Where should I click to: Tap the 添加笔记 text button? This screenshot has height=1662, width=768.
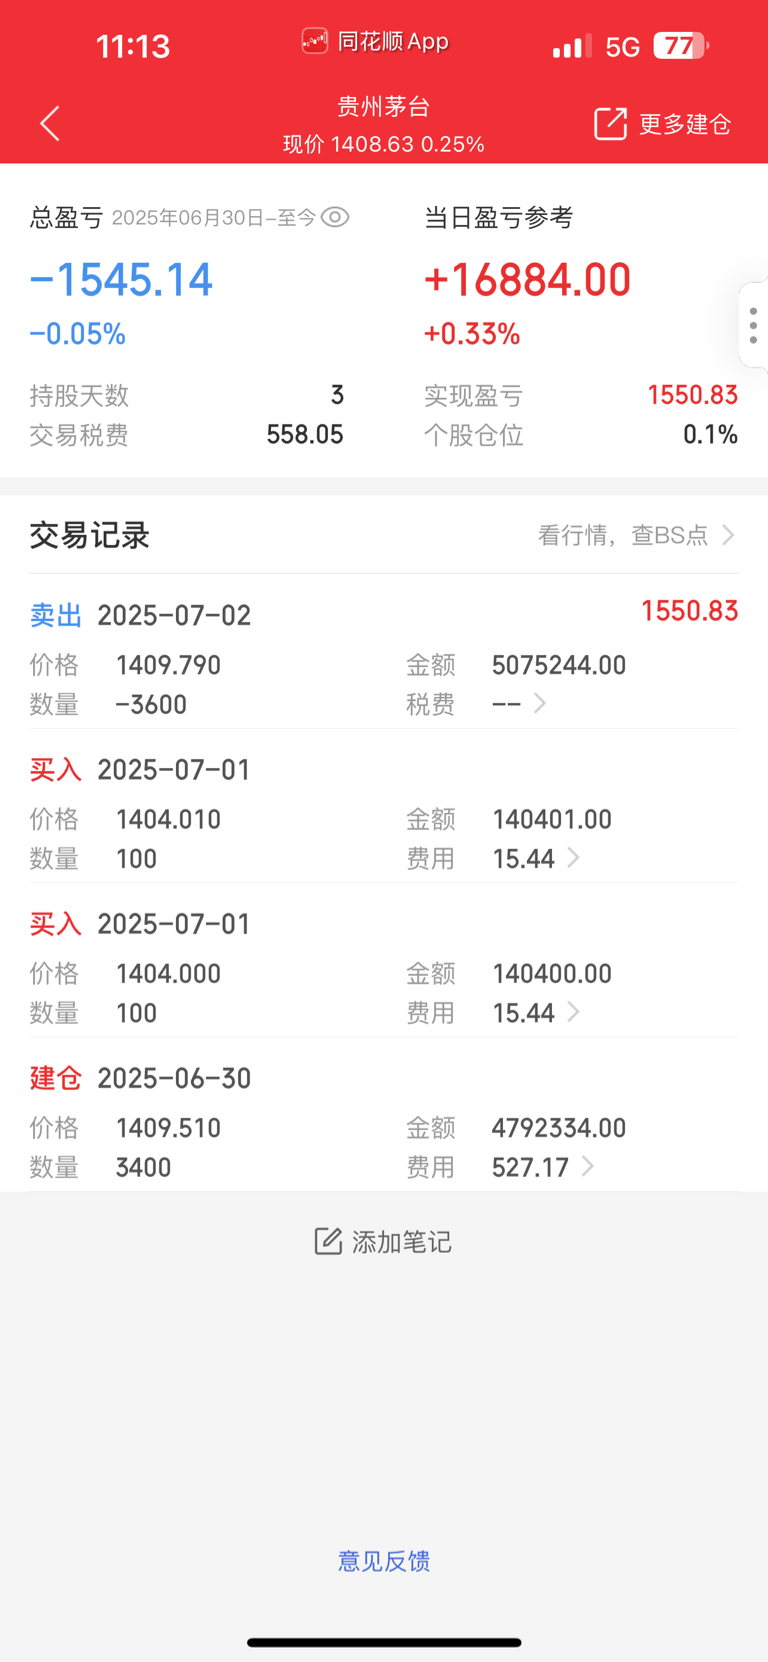(x=401, y=1242)
